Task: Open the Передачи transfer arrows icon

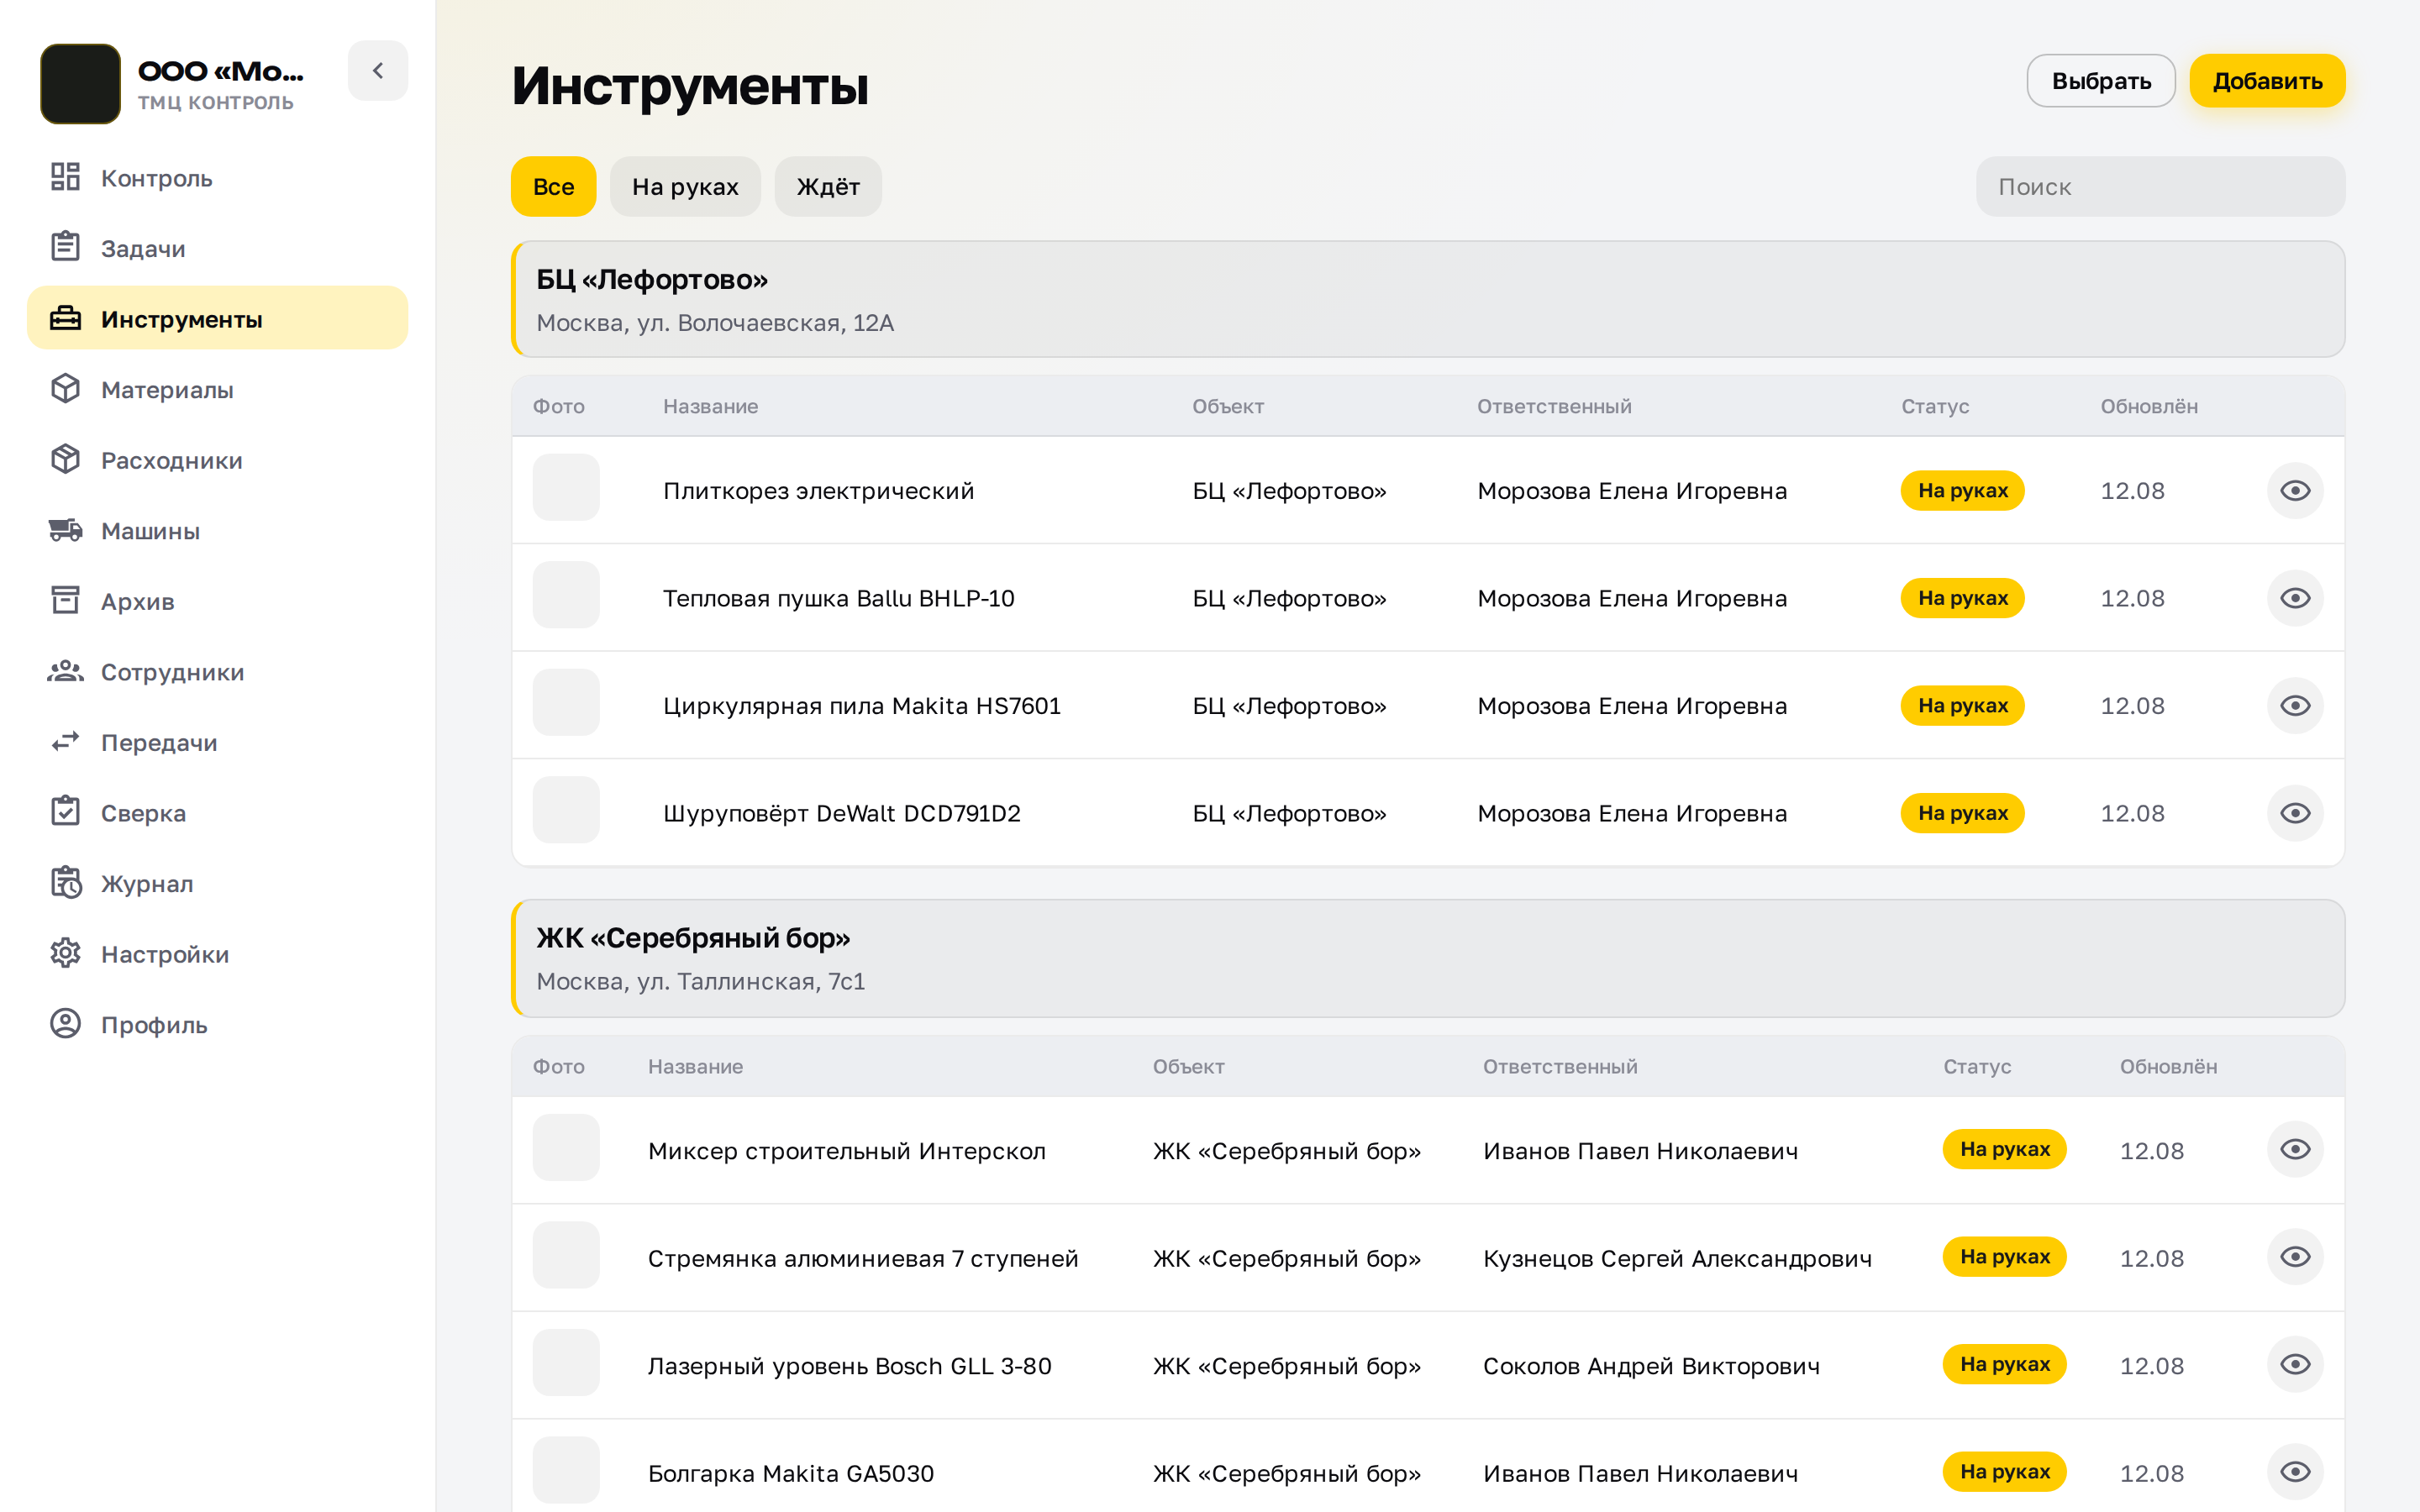Action: click(x=65, y=742)
